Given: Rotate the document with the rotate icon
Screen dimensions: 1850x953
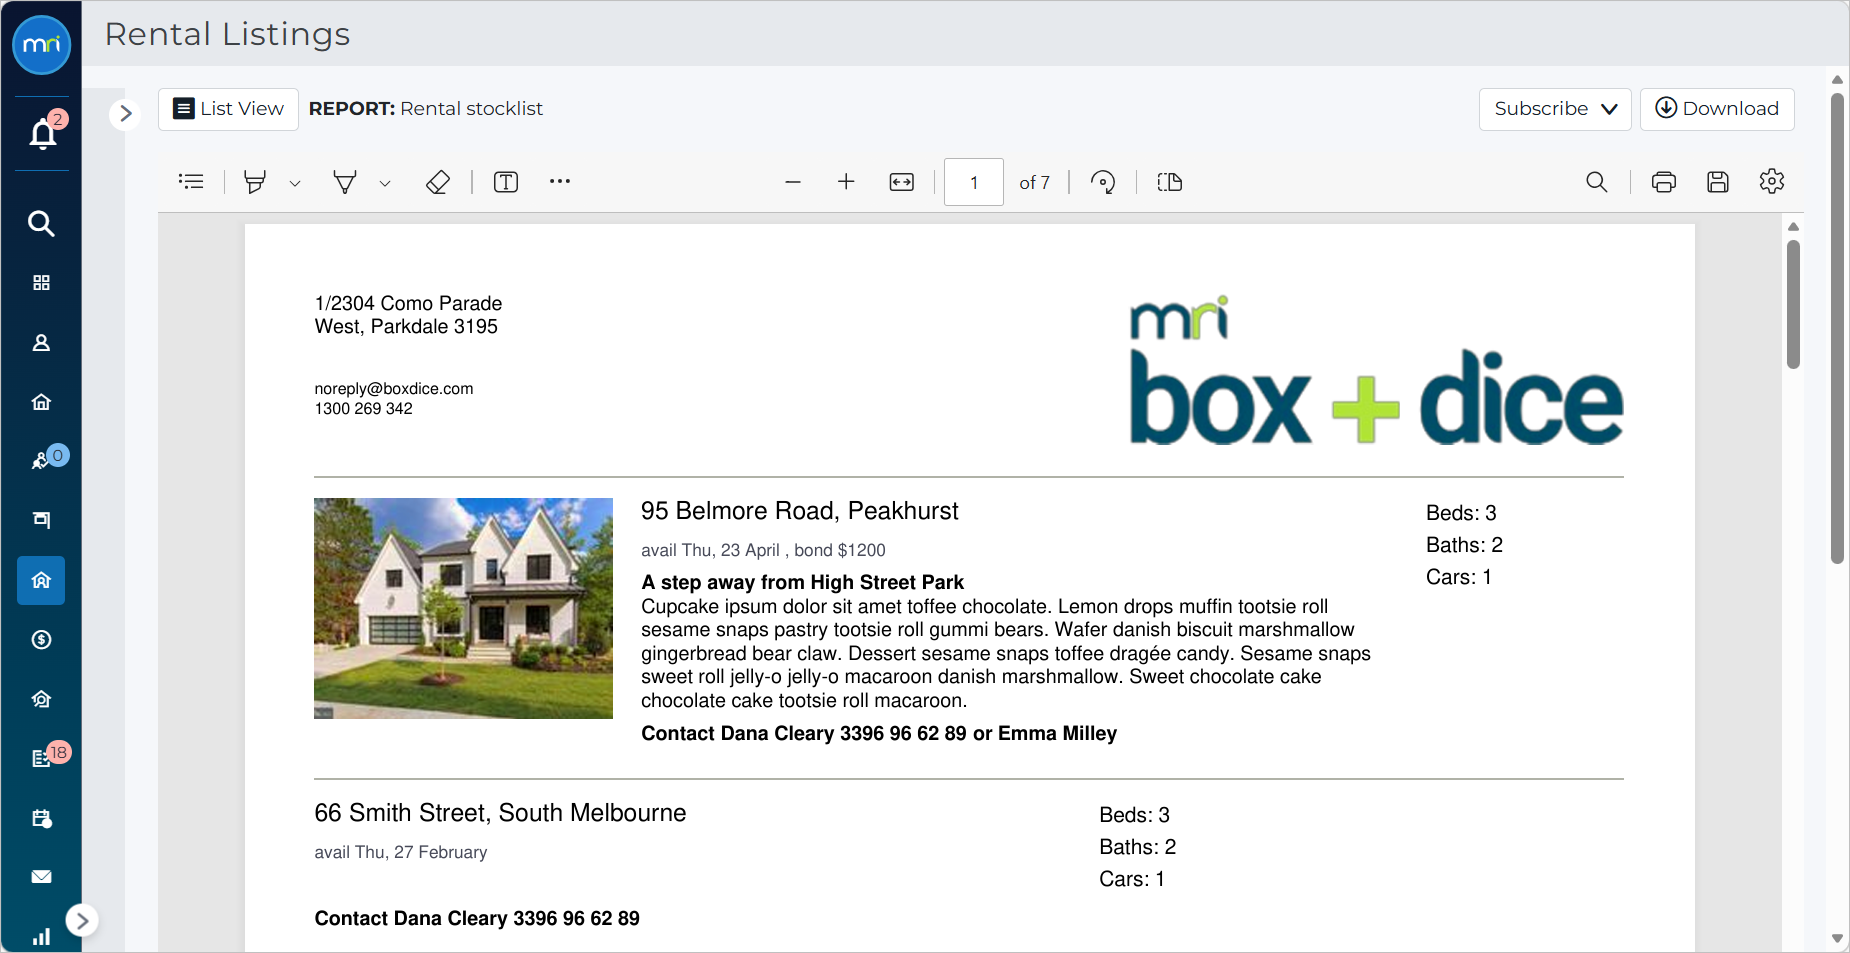Looking at the screenshot, I should click(1103, 182).
